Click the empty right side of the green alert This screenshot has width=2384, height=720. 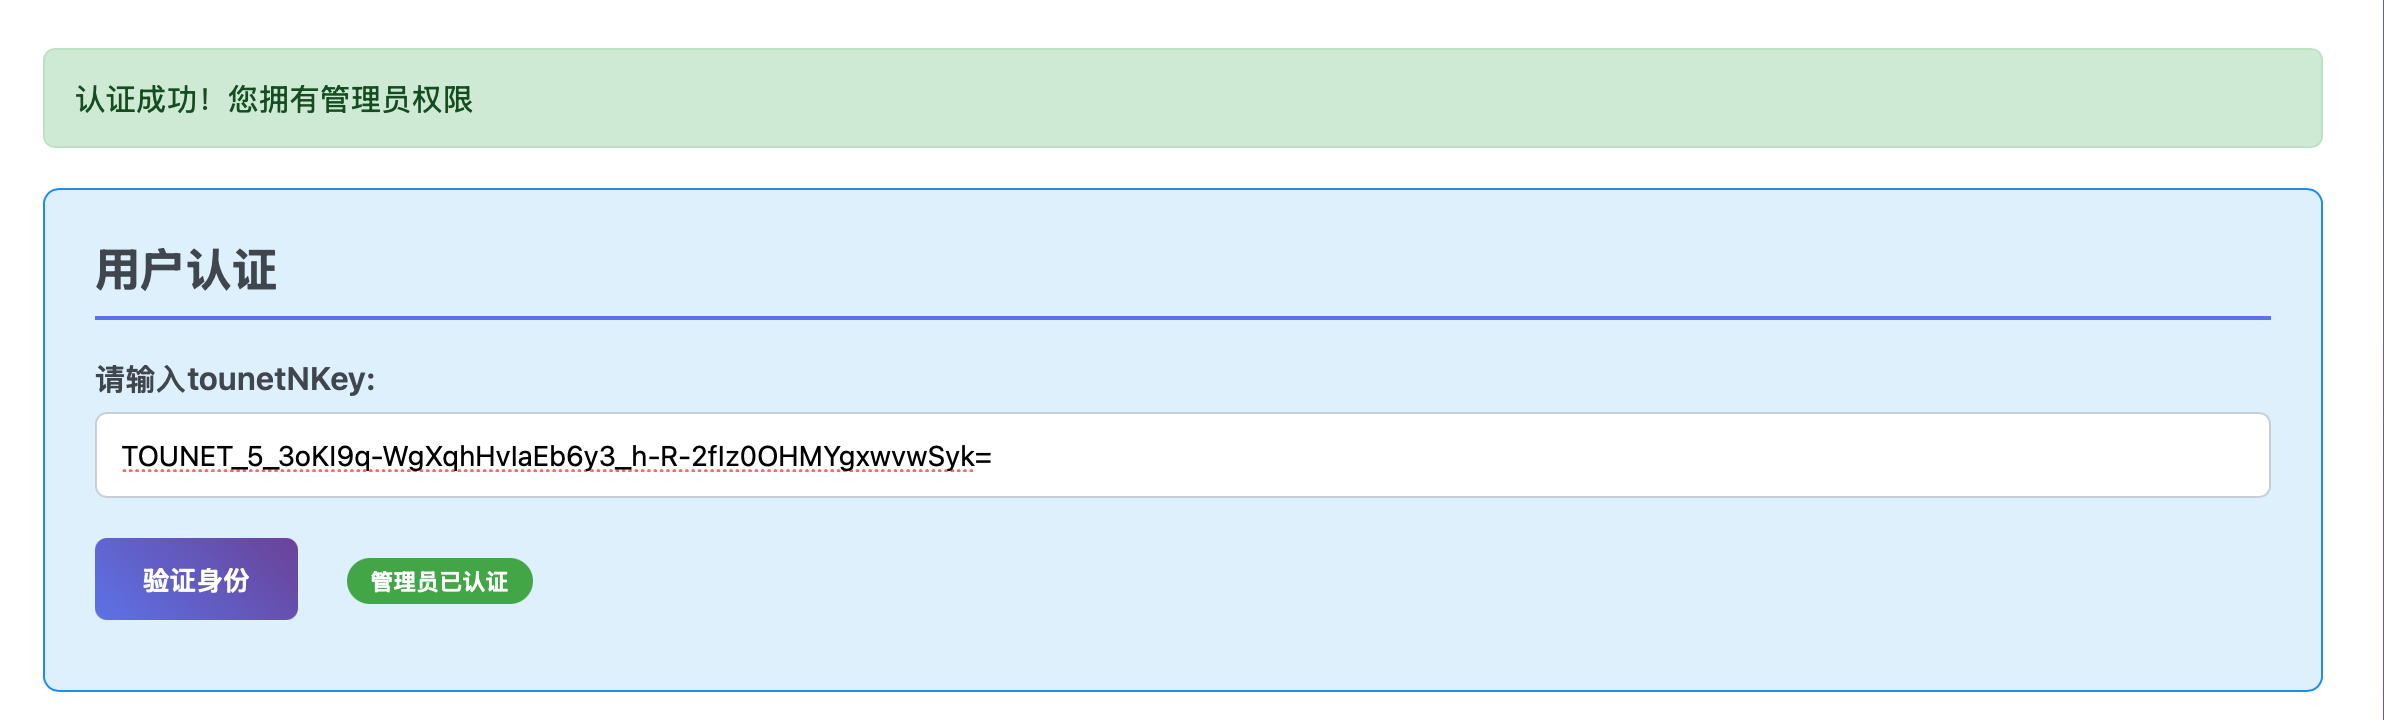click(1400, 98)
